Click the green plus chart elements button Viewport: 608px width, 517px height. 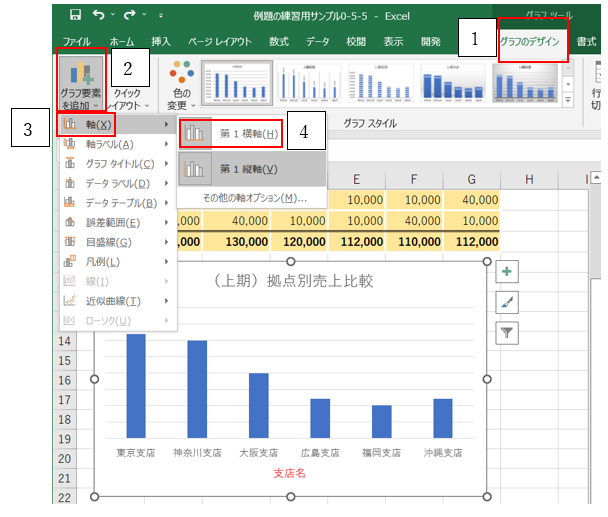point(507,271)
